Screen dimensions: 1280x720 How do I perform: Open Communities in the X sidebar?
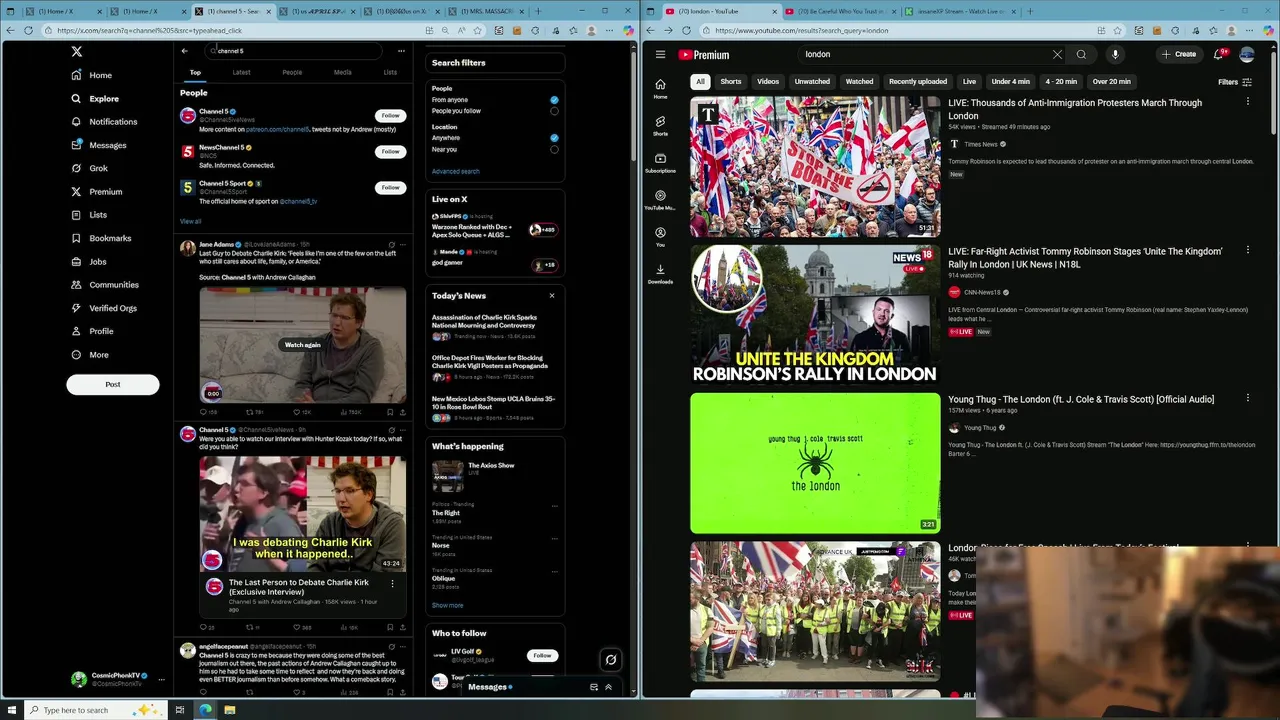pyautogui.click(x=104, y=285)
